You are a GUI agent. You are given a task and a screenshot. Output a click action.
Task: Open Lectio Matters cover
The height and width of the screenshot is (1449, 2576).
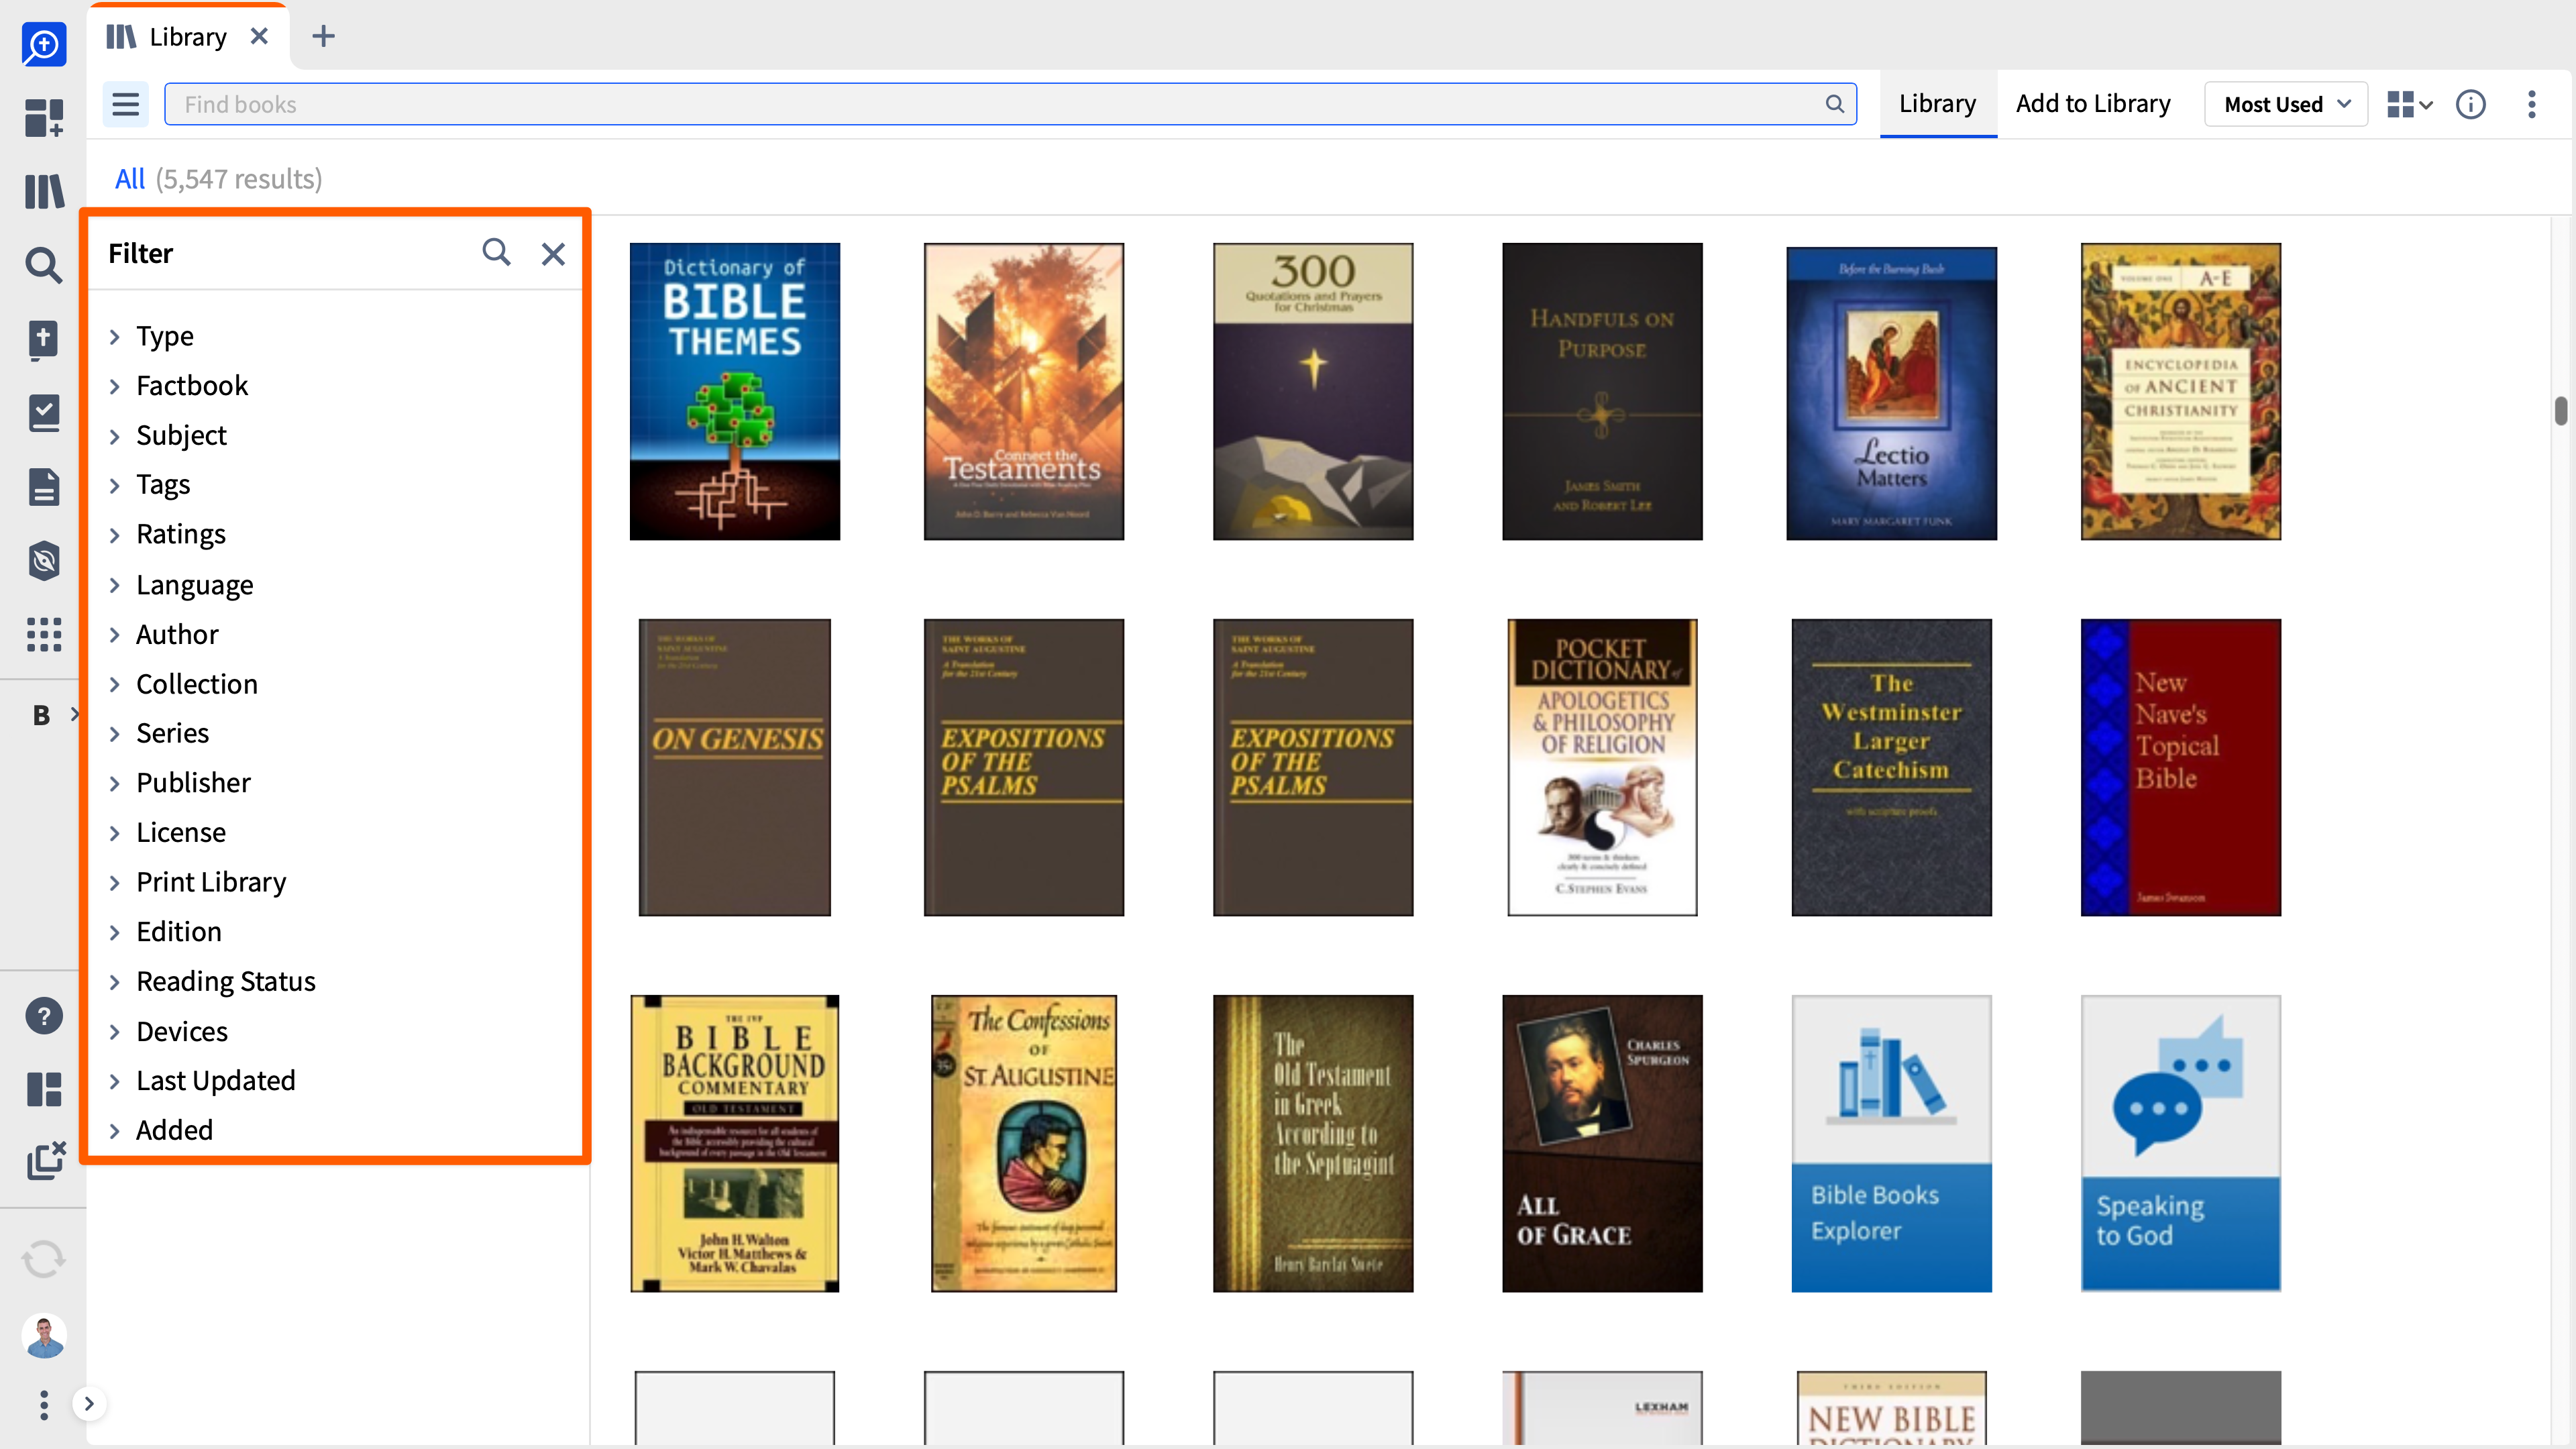pos(1891,393)
